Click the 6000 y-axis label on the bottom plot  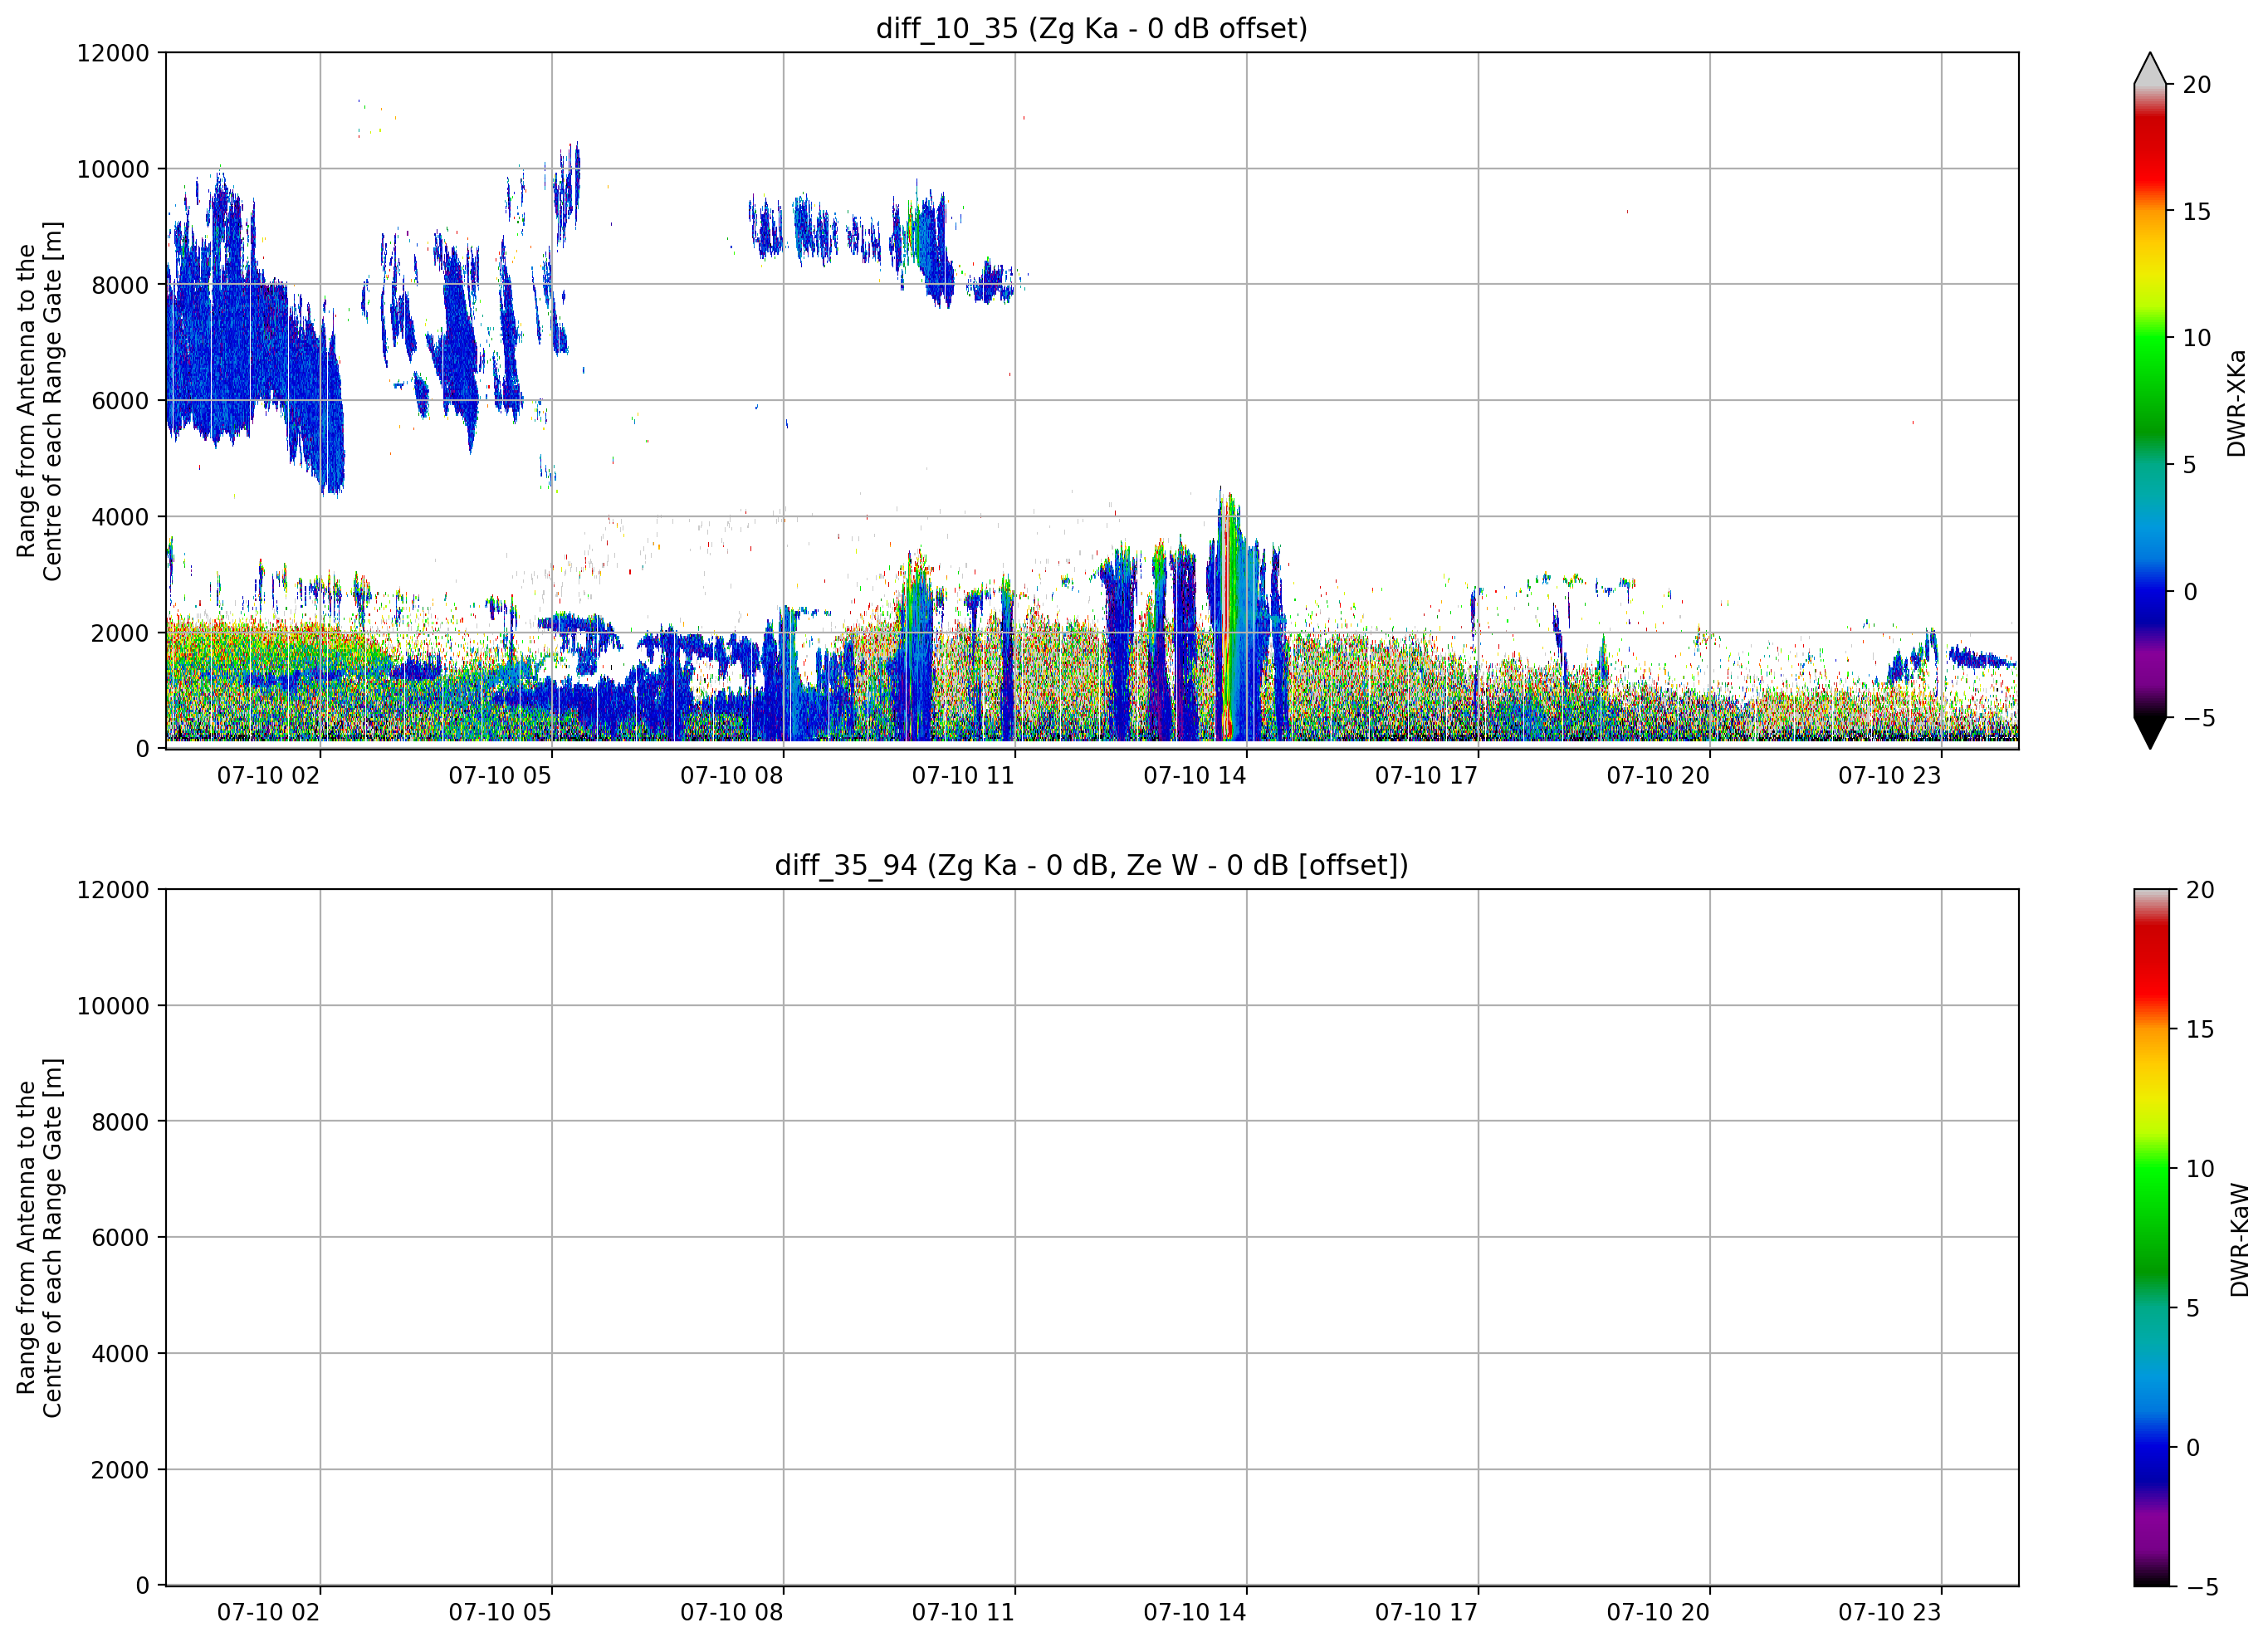(120, 1237)
